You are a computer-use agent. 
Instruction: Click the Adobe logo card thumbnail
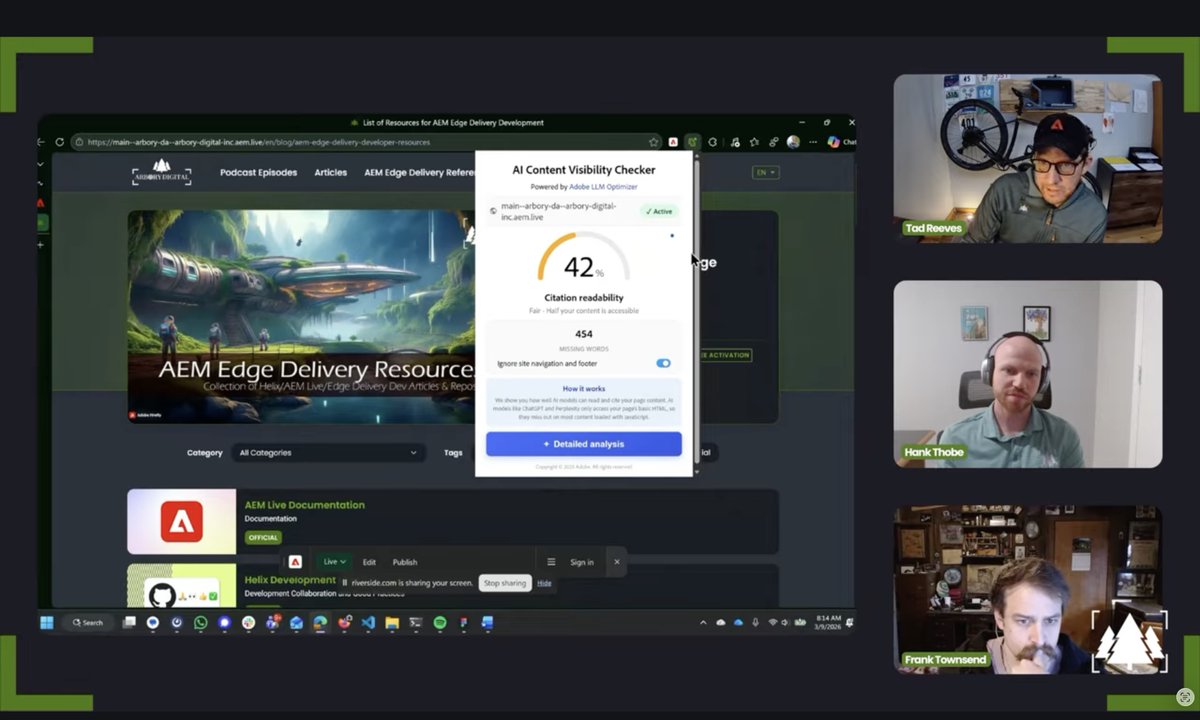coord(181,521)
